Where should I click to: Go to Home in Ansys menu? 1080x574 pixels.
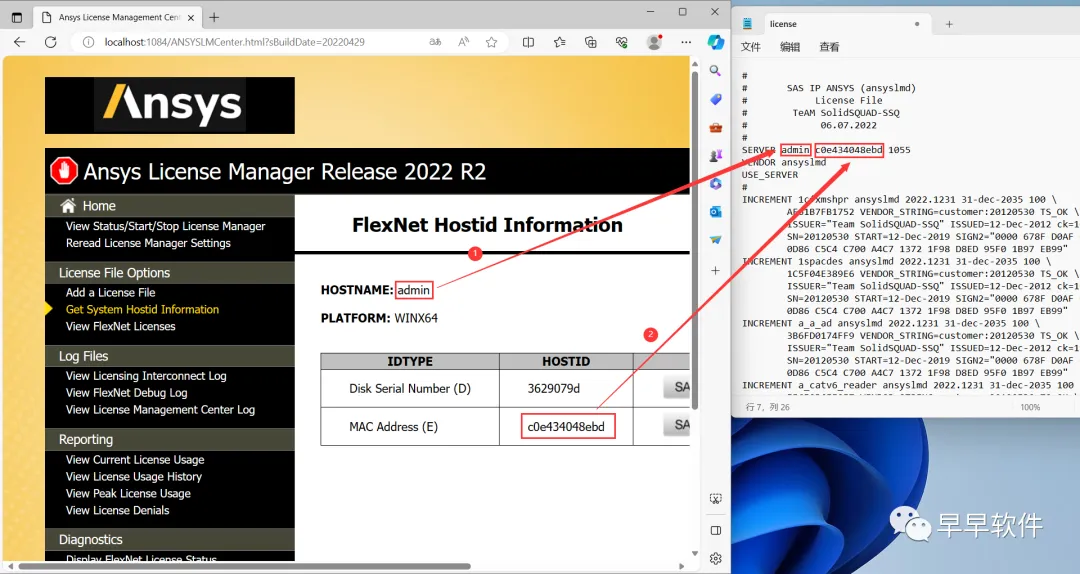(99, 206)
